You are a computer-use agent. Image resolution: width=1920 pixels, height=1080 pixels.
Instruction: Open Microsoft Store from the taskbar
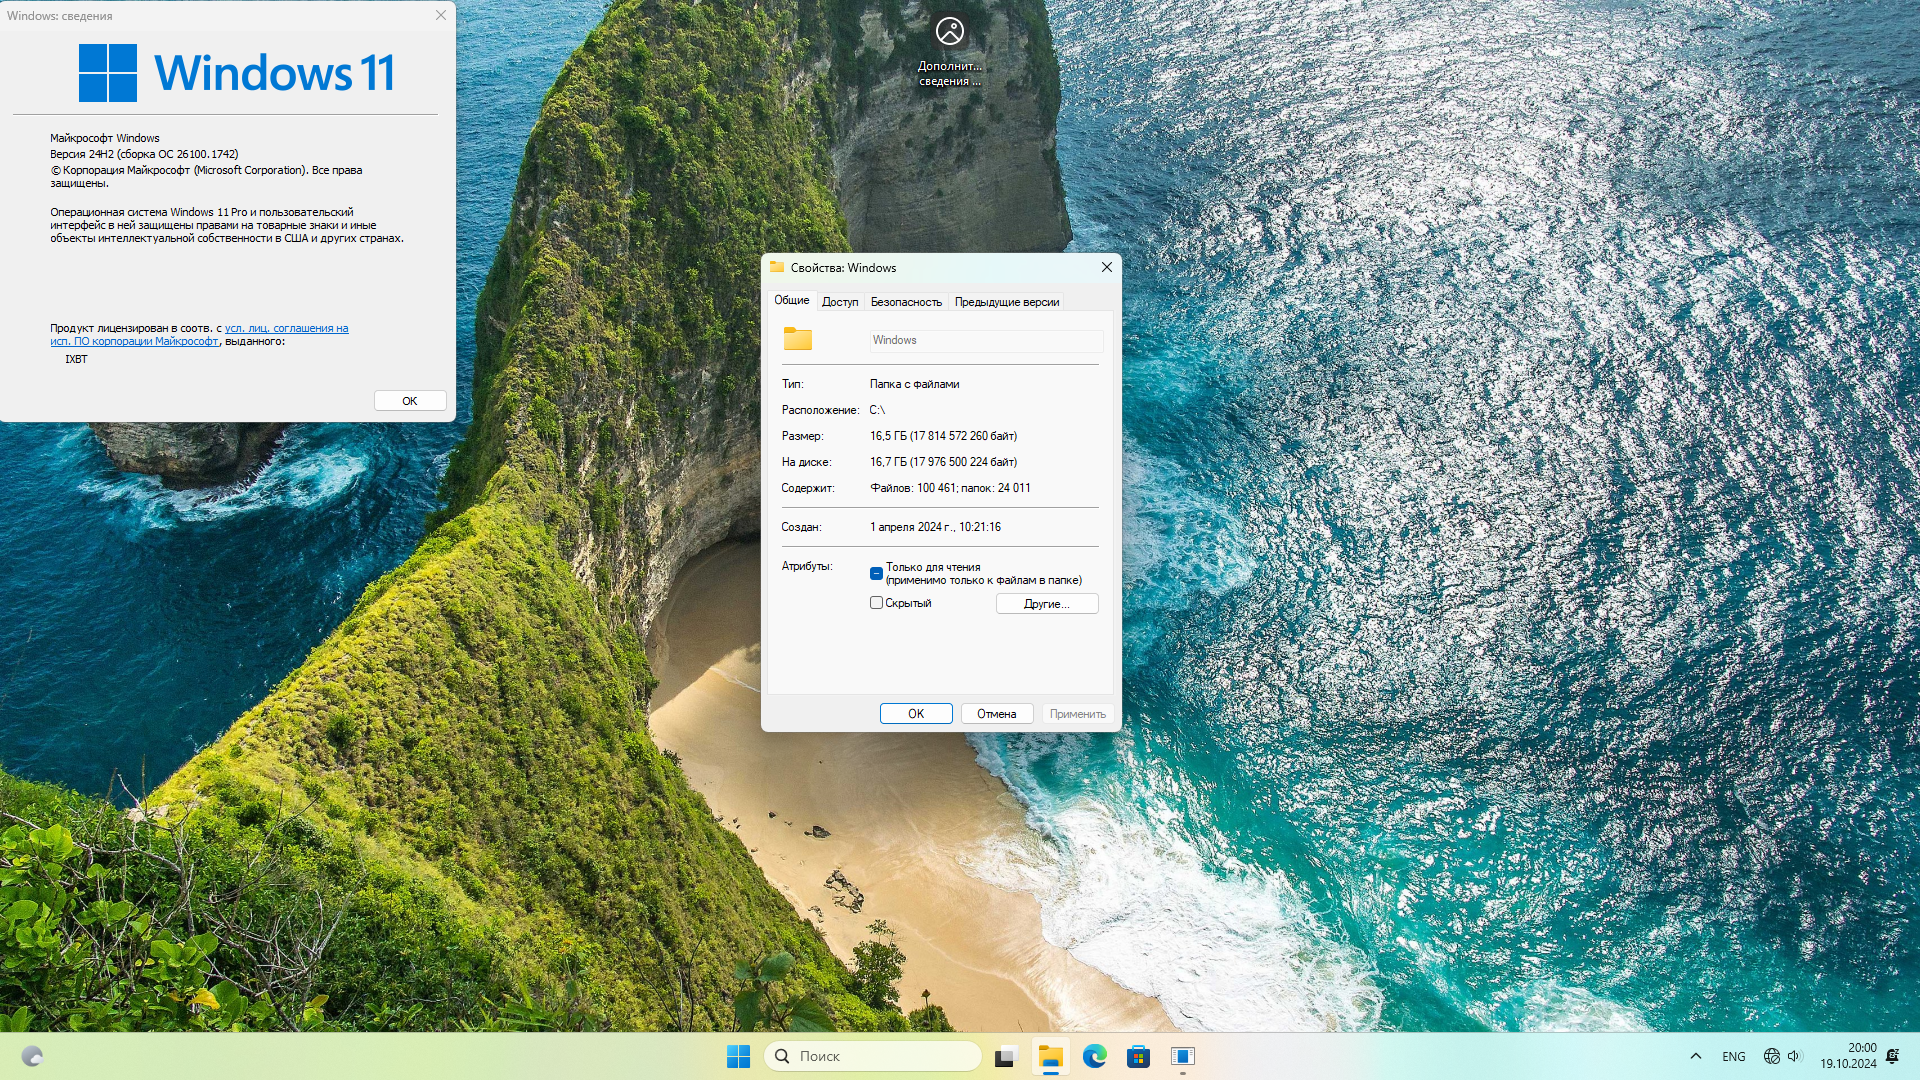(x=1138, y=1056)
